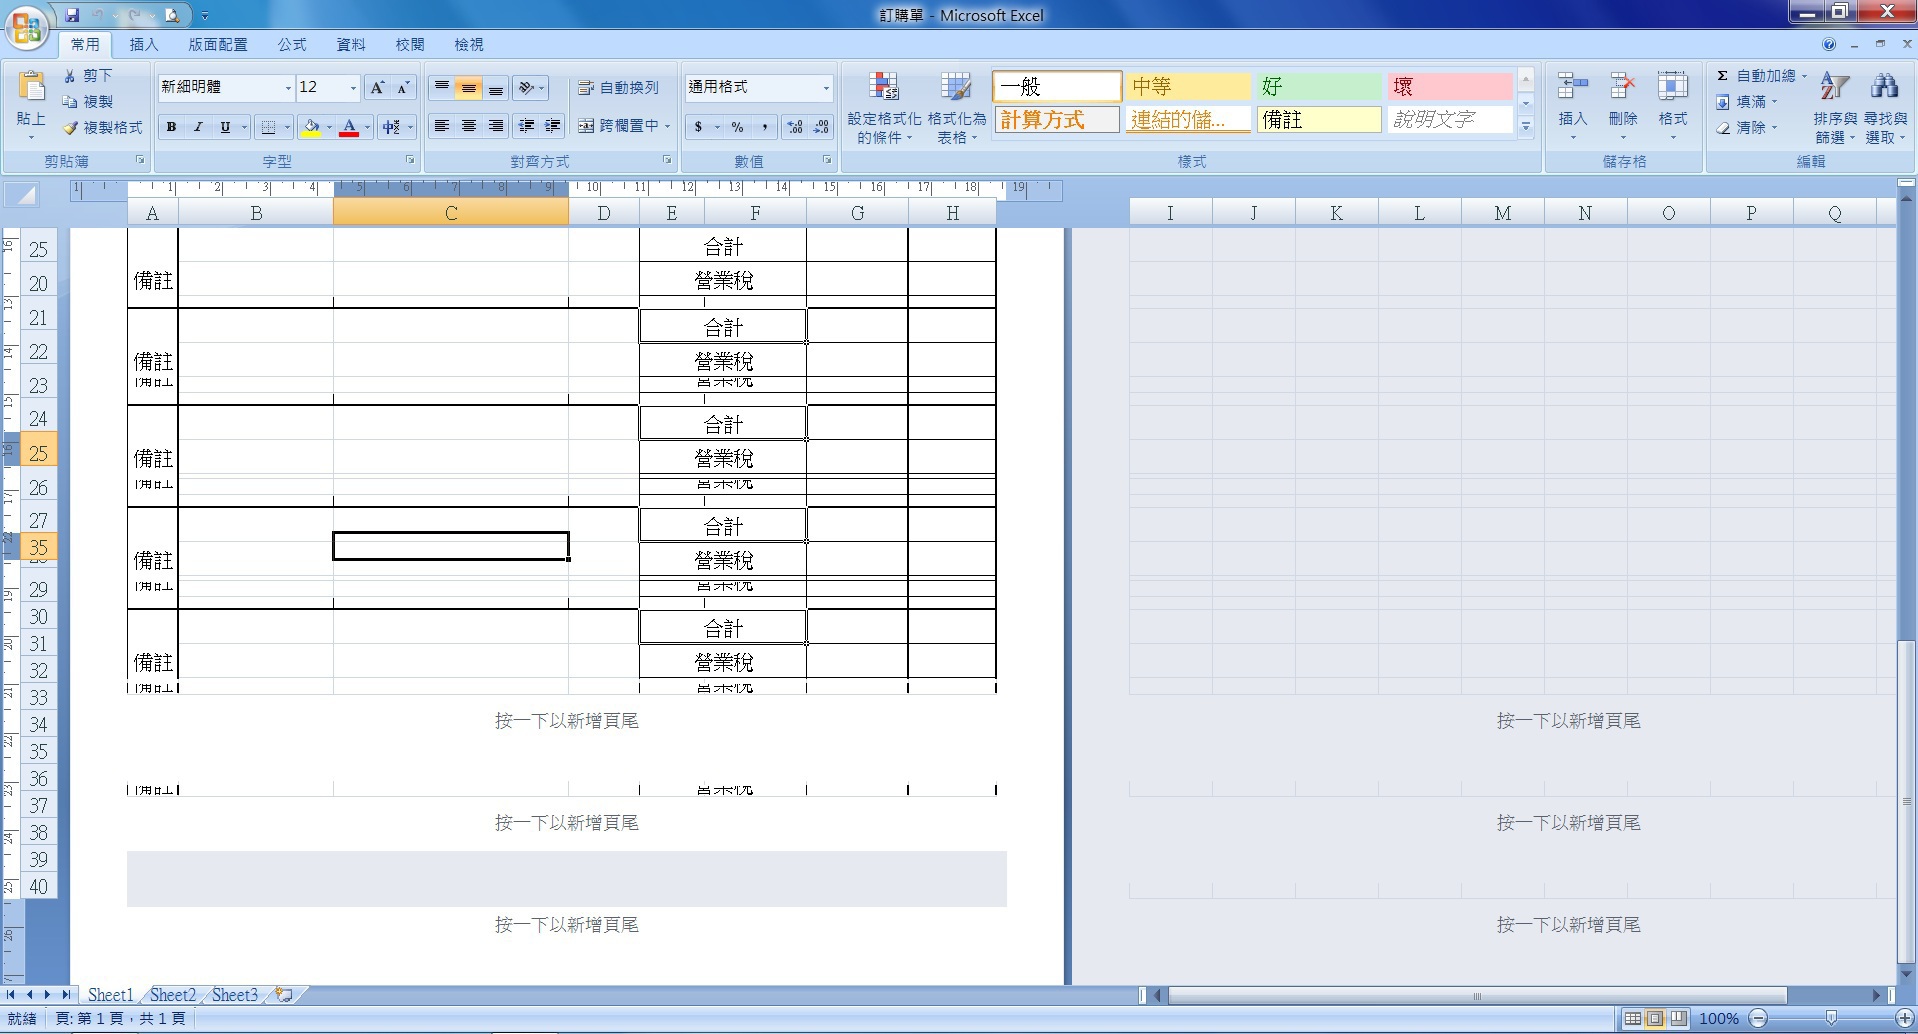Image resolution: width=1918 pixels, height=1034 pixels.
Task: Decrease font size with the small A icon
Action: [402, 88]
